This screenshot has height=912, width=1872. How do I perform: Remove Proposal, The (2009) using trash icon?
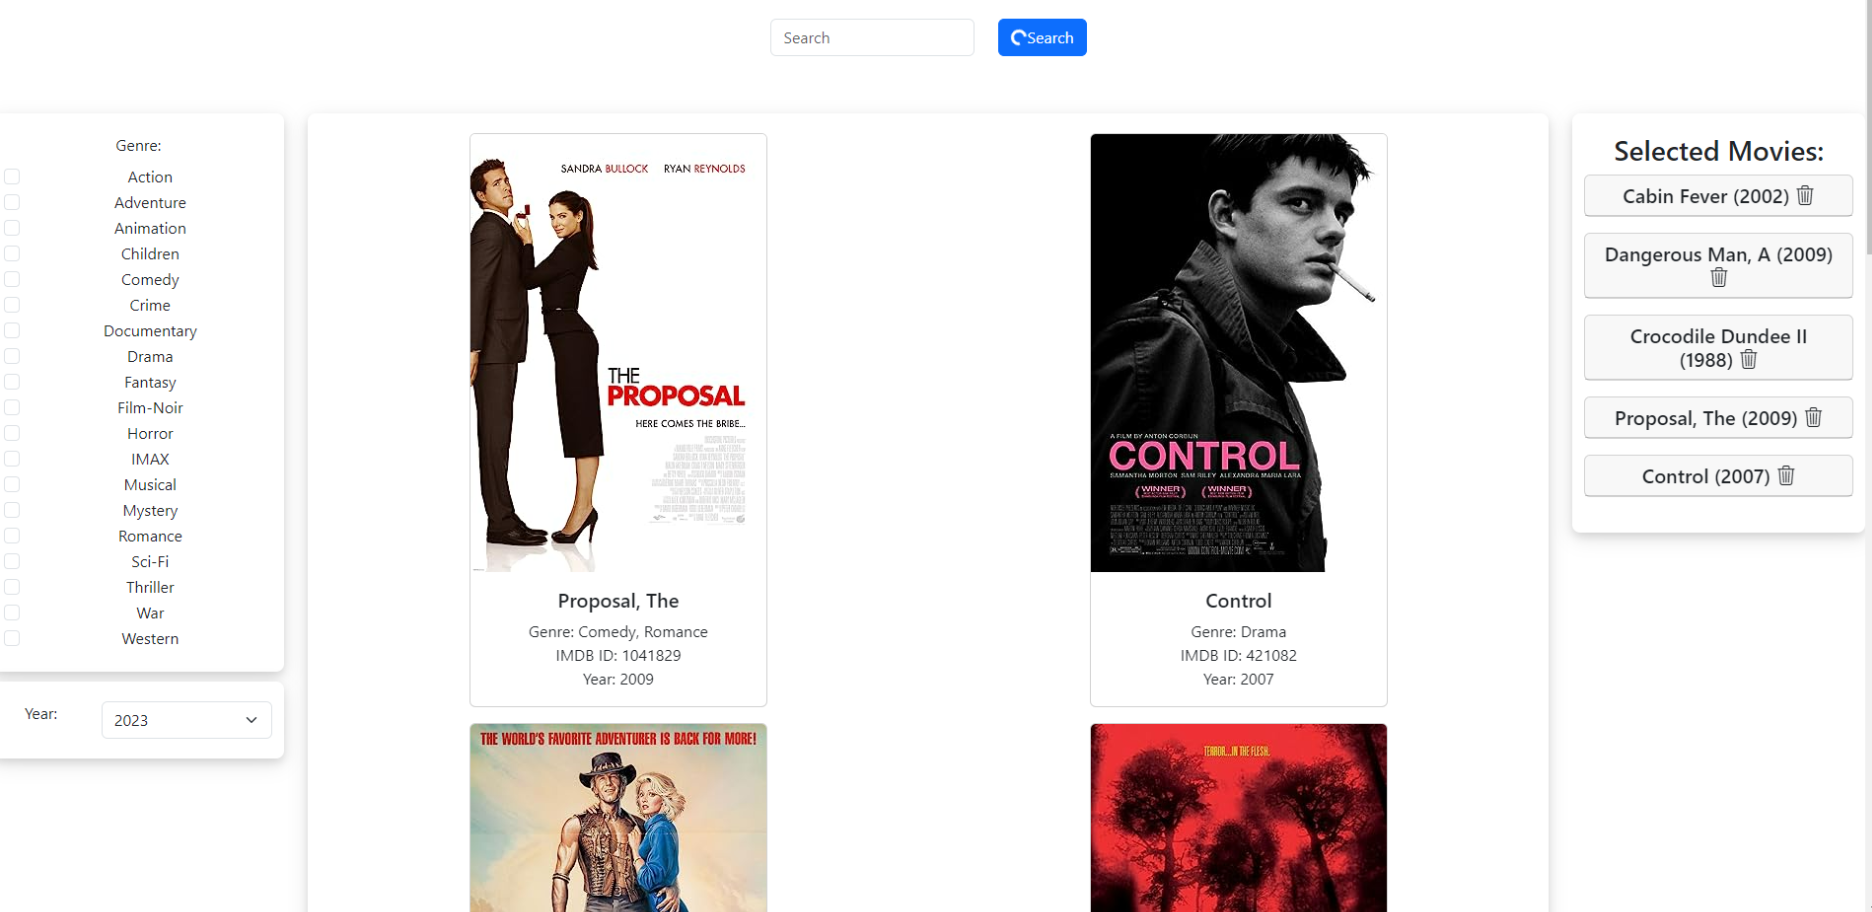pos(1814,417)
